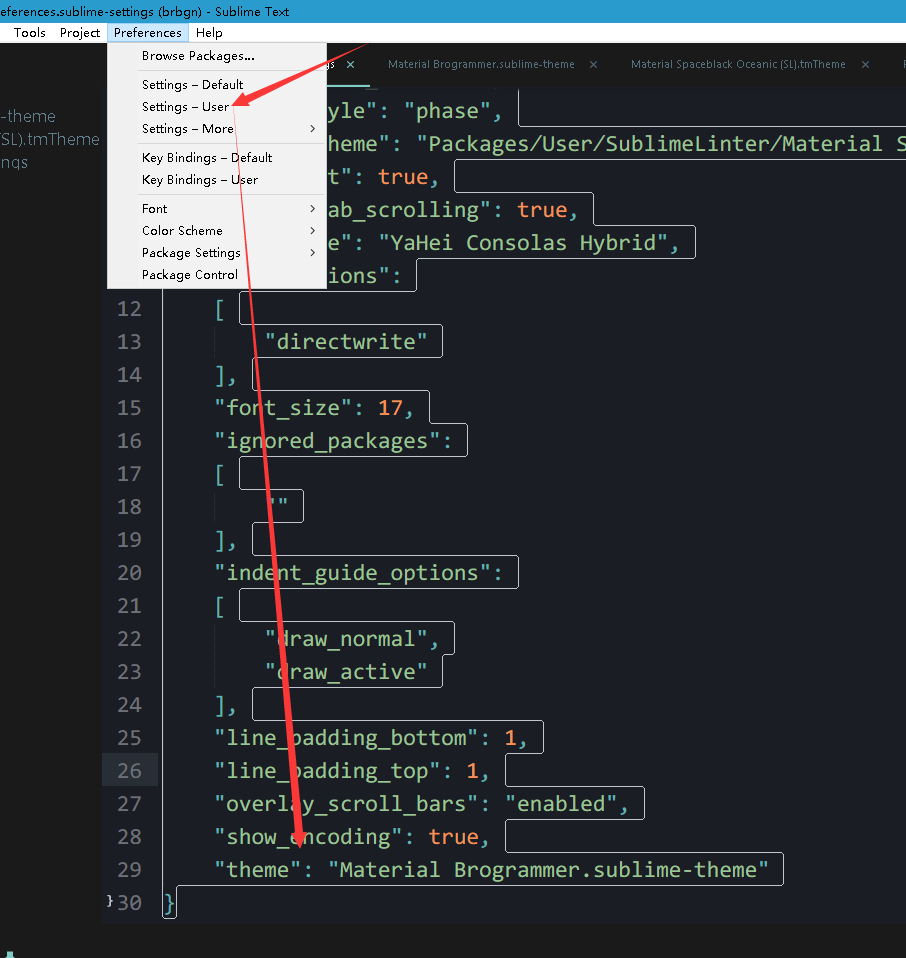Open Settings – User from the Preferences menu
The image size is (906, 958).
186,106
